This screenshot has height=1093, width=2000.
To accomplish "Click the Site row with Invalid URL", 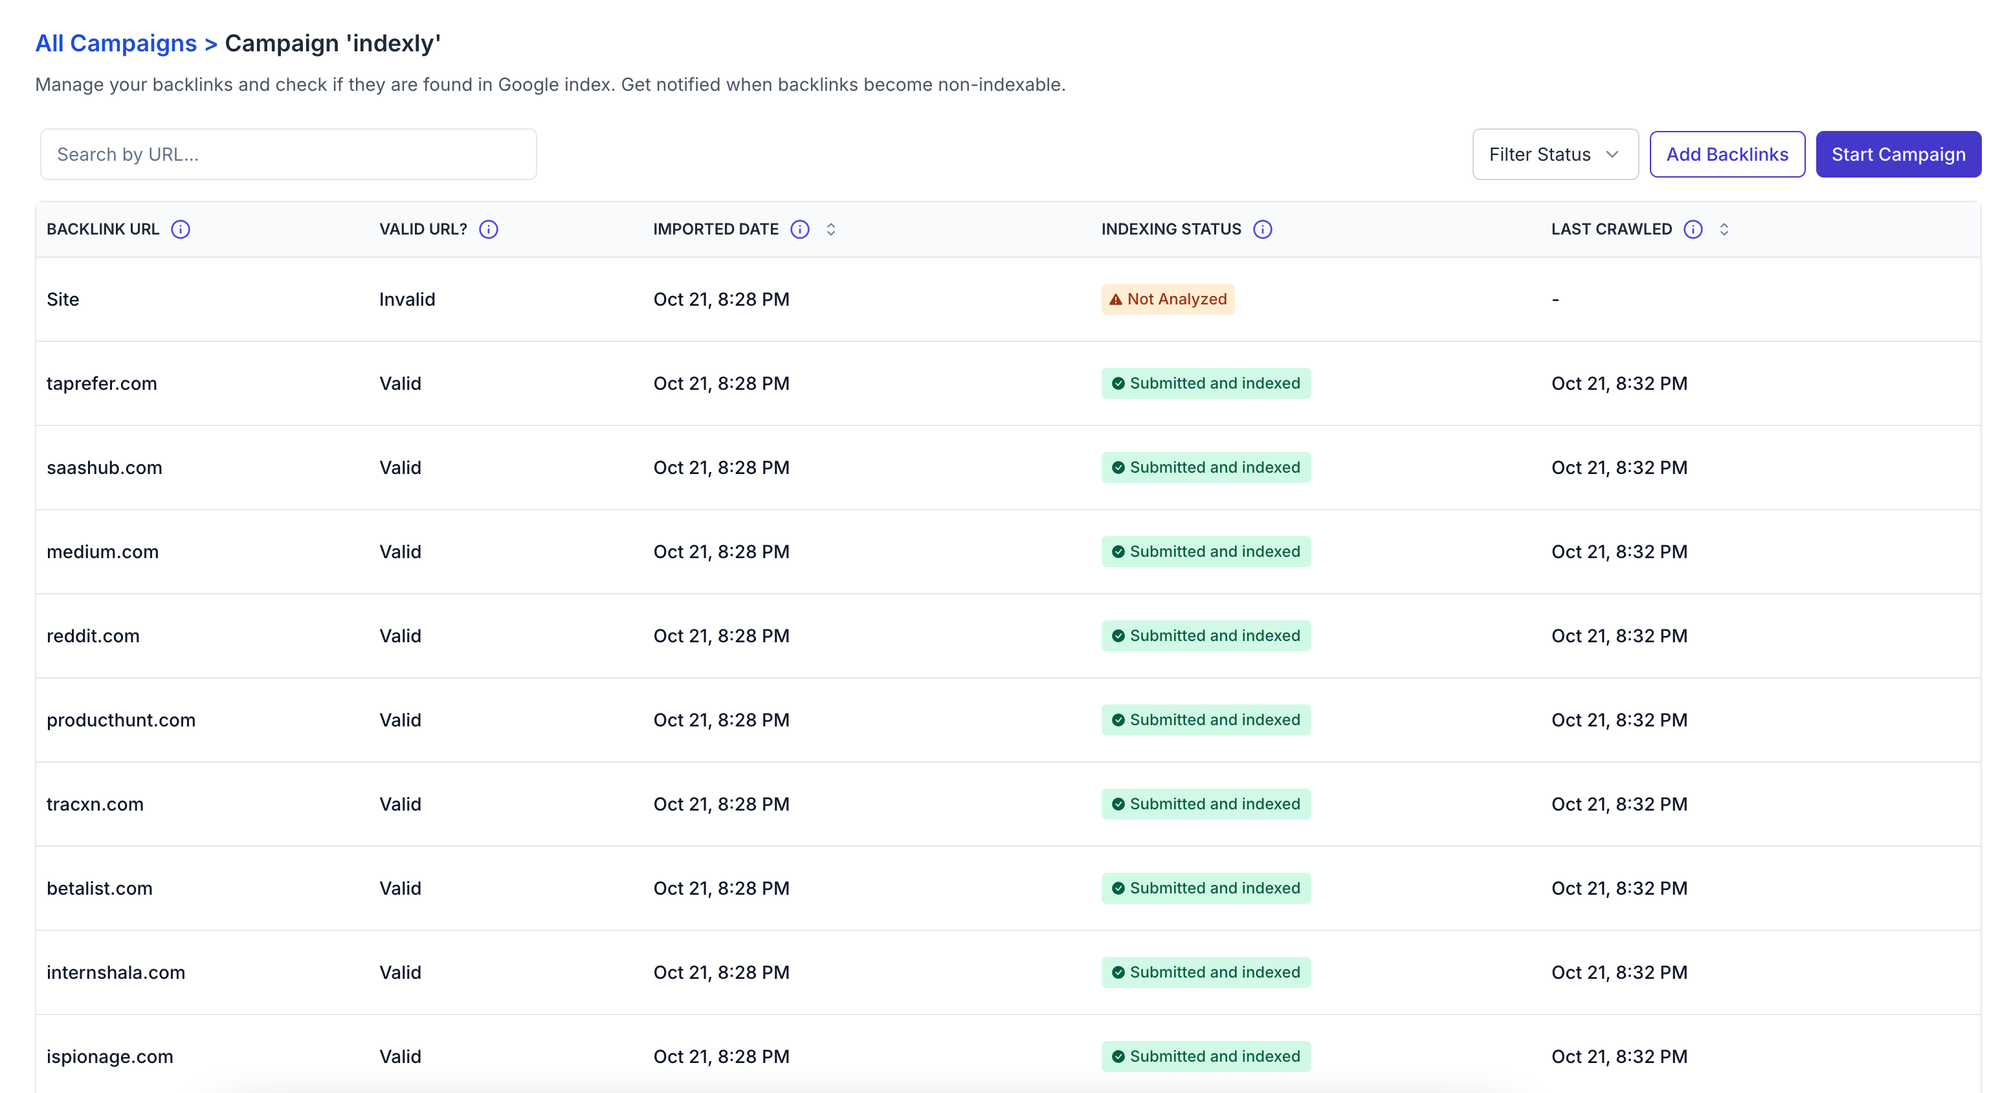I will click(63, 299).
